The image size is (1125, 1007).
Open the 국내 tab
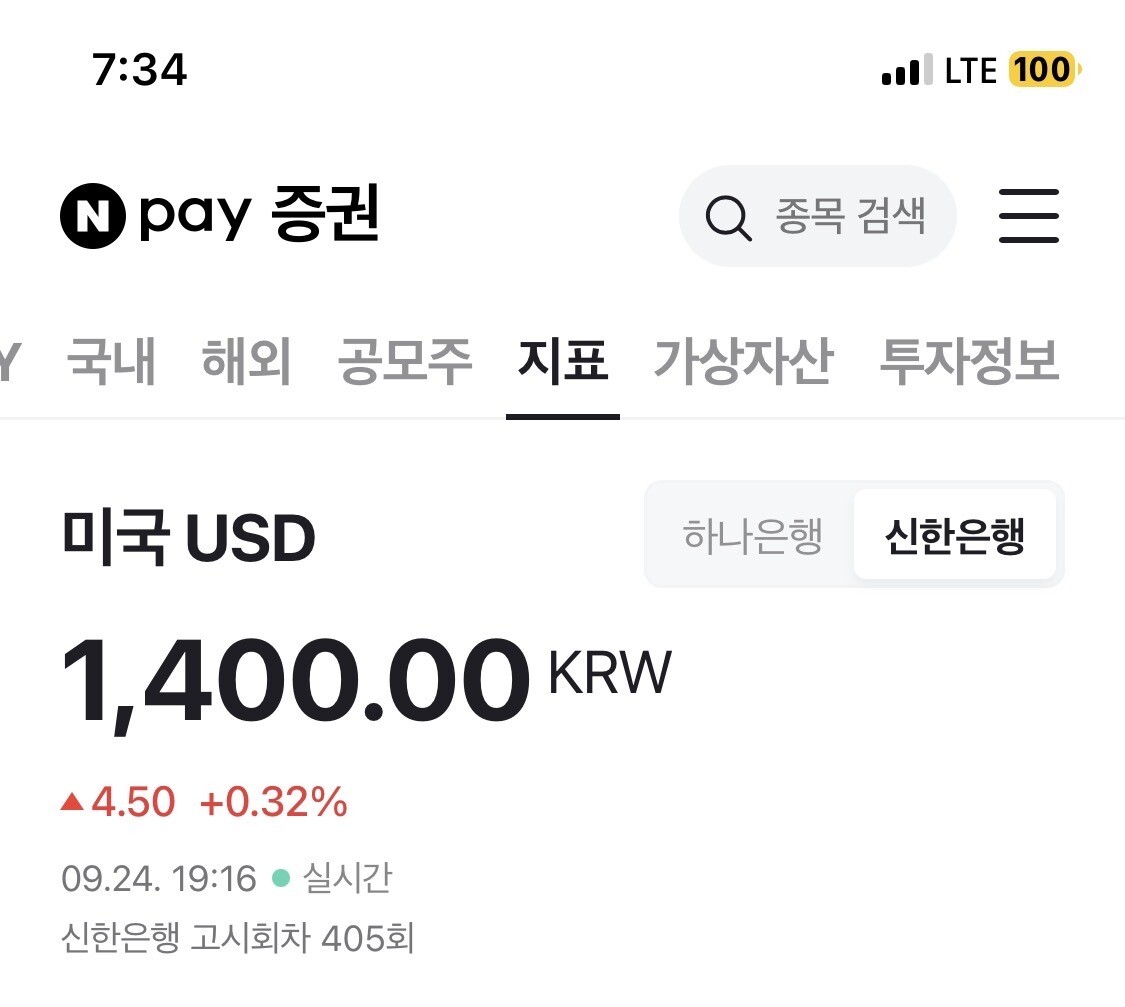tap(111, 361)
